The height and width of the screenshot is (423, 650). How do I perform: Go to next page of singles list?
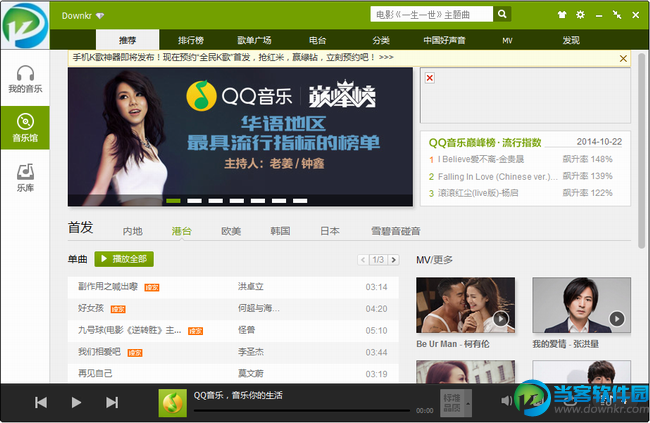(x=394, y=260)
